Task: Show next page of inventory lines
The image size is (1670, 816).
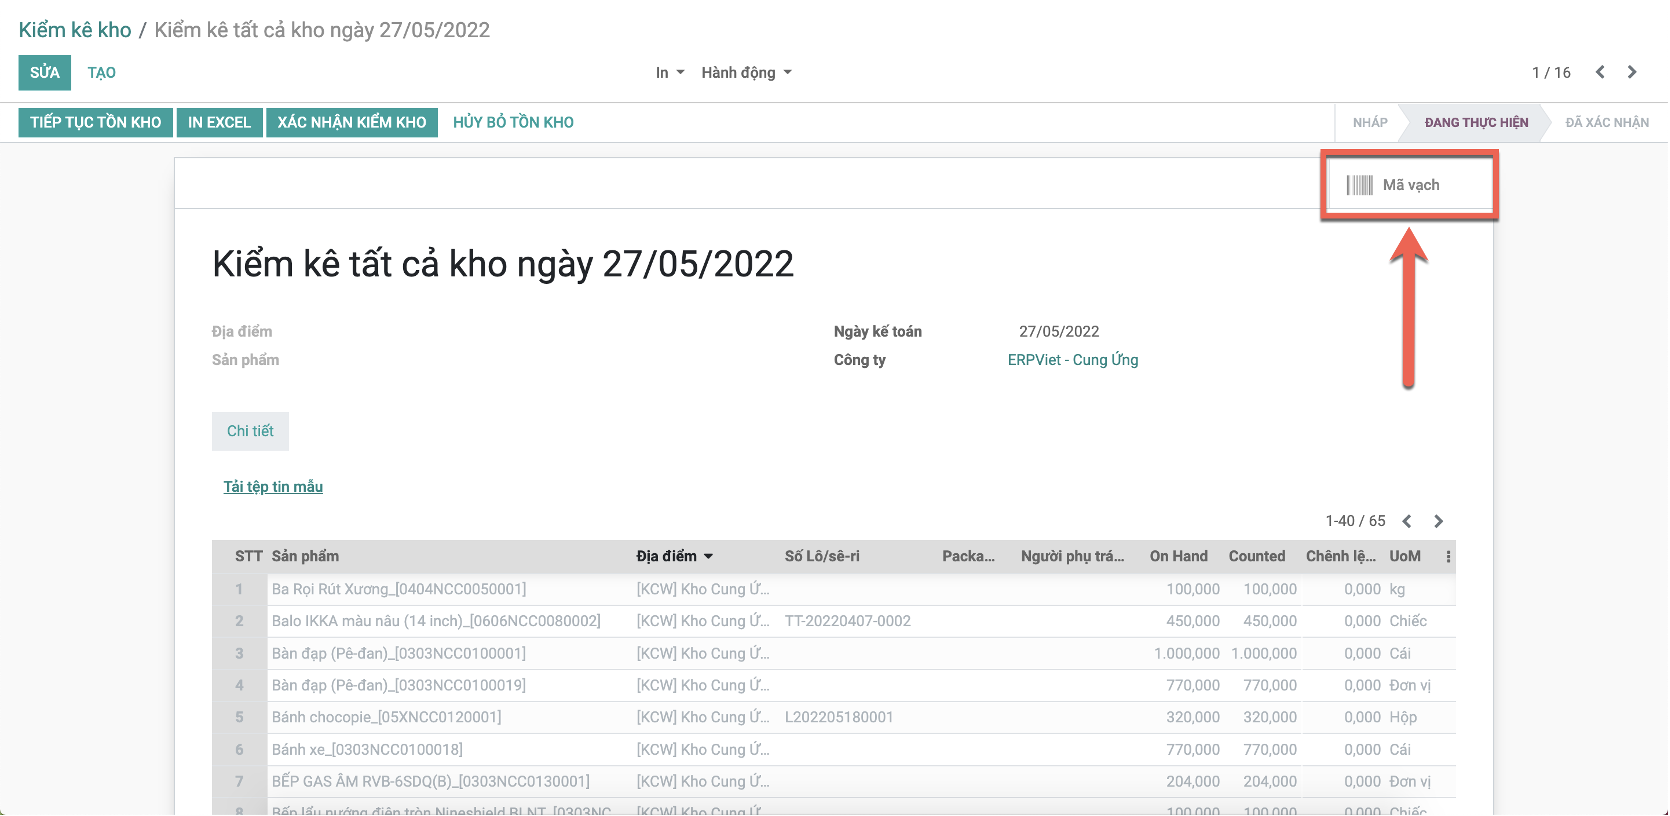Action: coord(1438,521)
